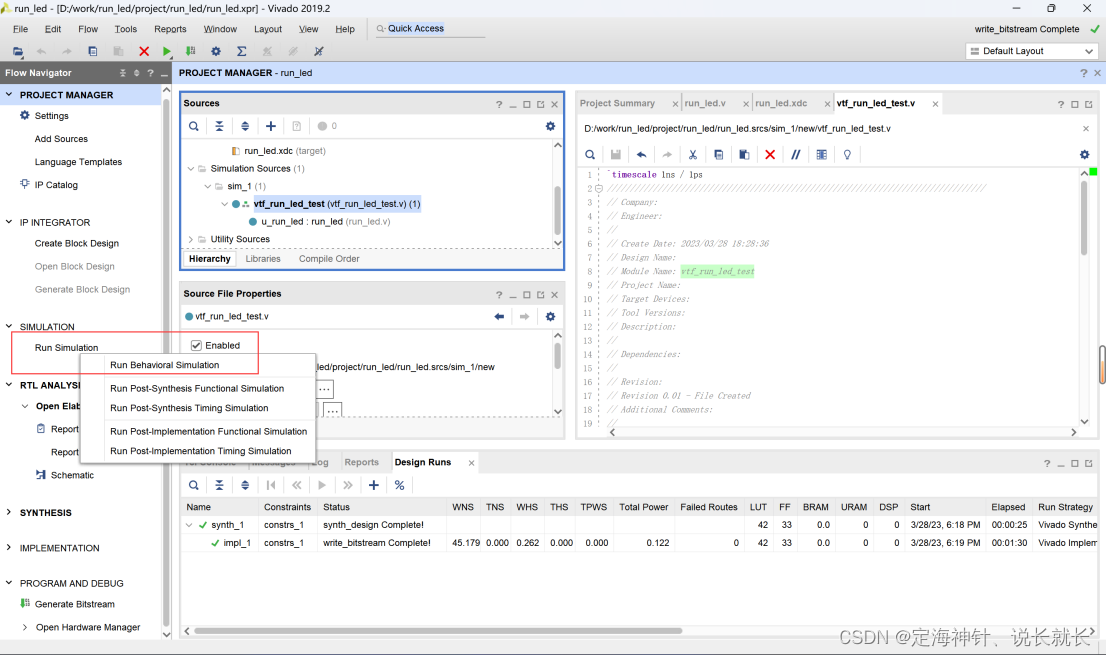The width and height of the screenshot is (1106, 656).
Task: Expand the SYNTHESIS section
Action: 8,512
